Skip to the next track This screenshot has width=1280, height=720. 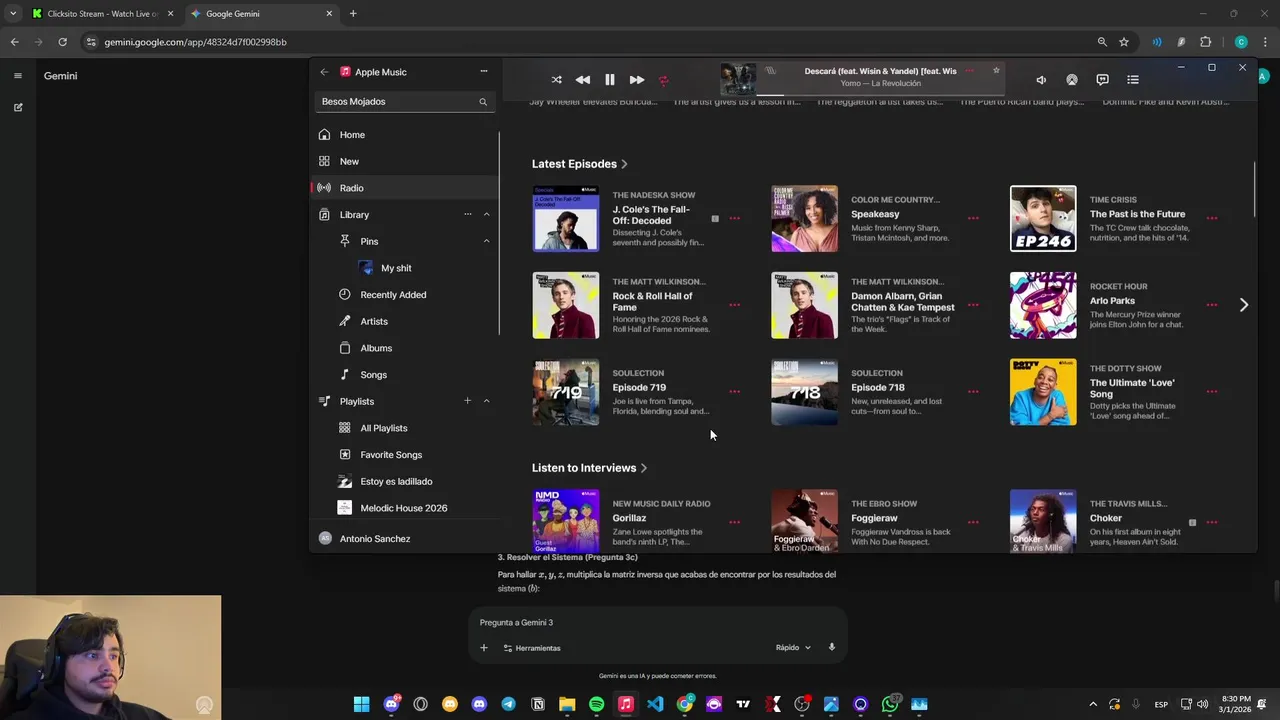click(x=637, y=80)
